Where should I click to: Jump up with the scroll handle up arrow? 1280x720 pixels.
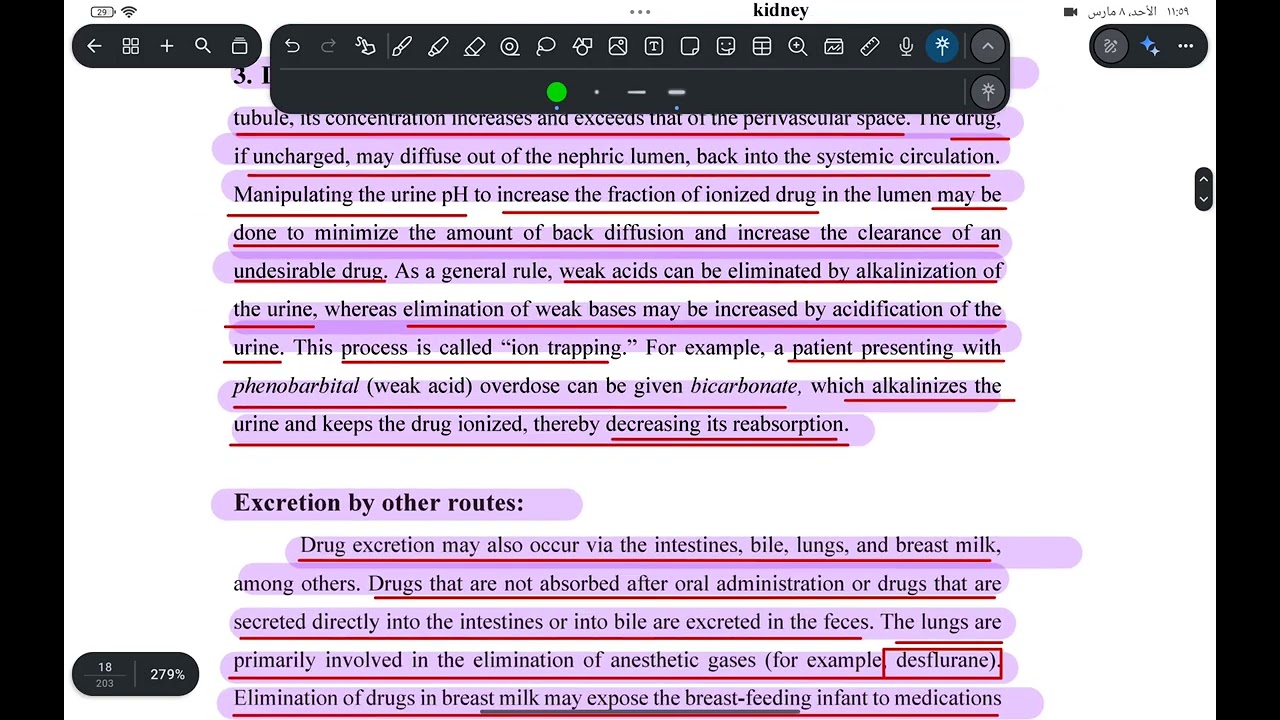pos(1204,179)
